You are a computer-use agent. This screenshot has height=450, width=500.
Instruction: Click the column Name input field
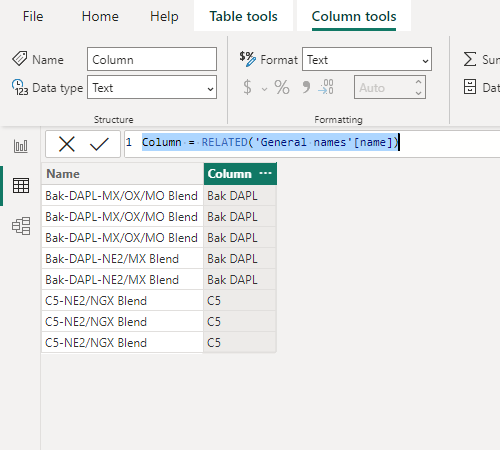pos(152,59)
